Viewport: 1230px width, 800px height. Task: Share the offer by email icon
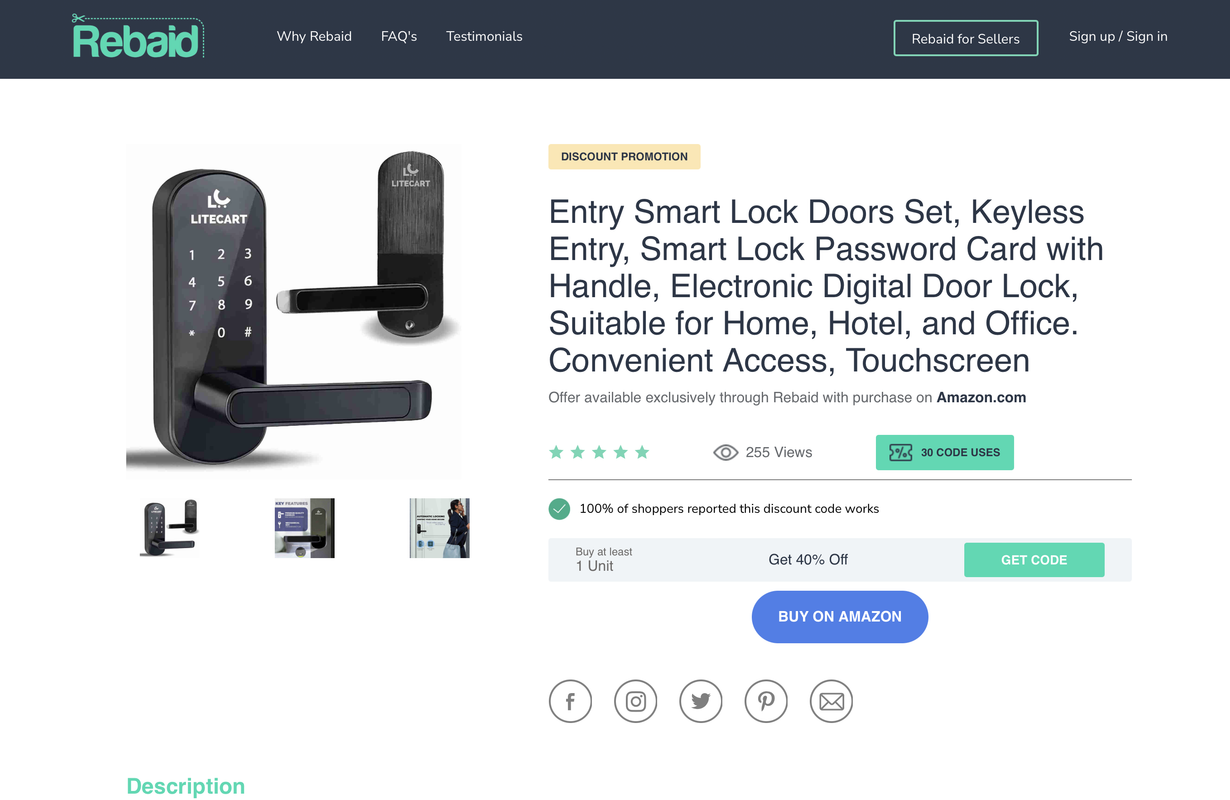tap(832, 701)
